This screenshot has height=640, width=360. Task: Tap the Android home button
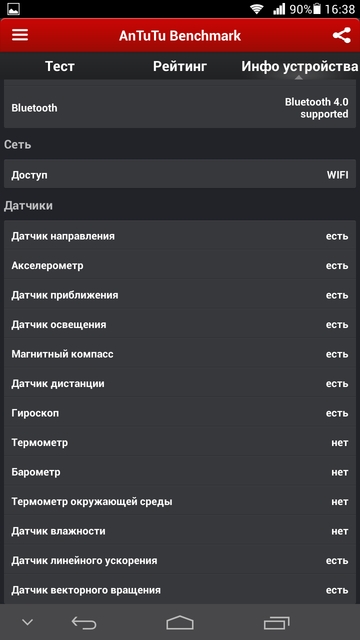(x=180, y=622)
